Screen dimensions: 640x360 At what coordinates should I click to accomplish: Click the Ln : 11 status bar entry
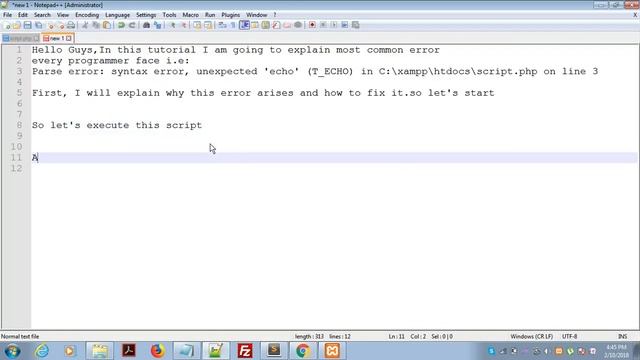pyautogui.click(x=396, y=336)
